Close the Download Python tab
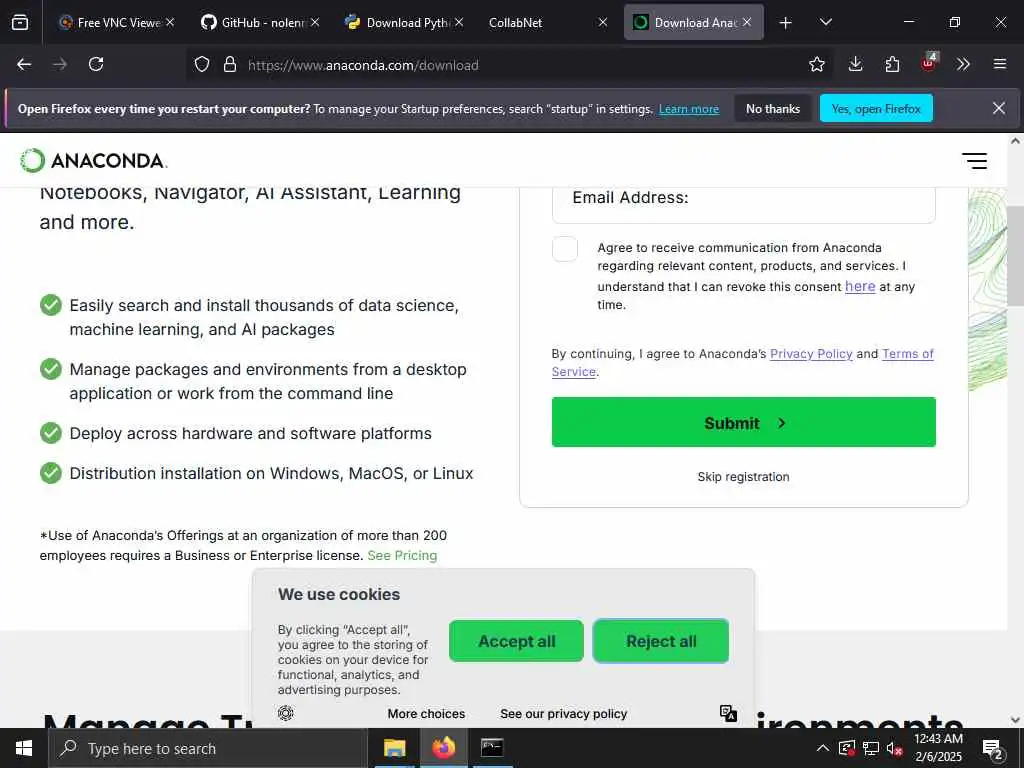Screen dimensions: 1024x768 tap(459, 22)
